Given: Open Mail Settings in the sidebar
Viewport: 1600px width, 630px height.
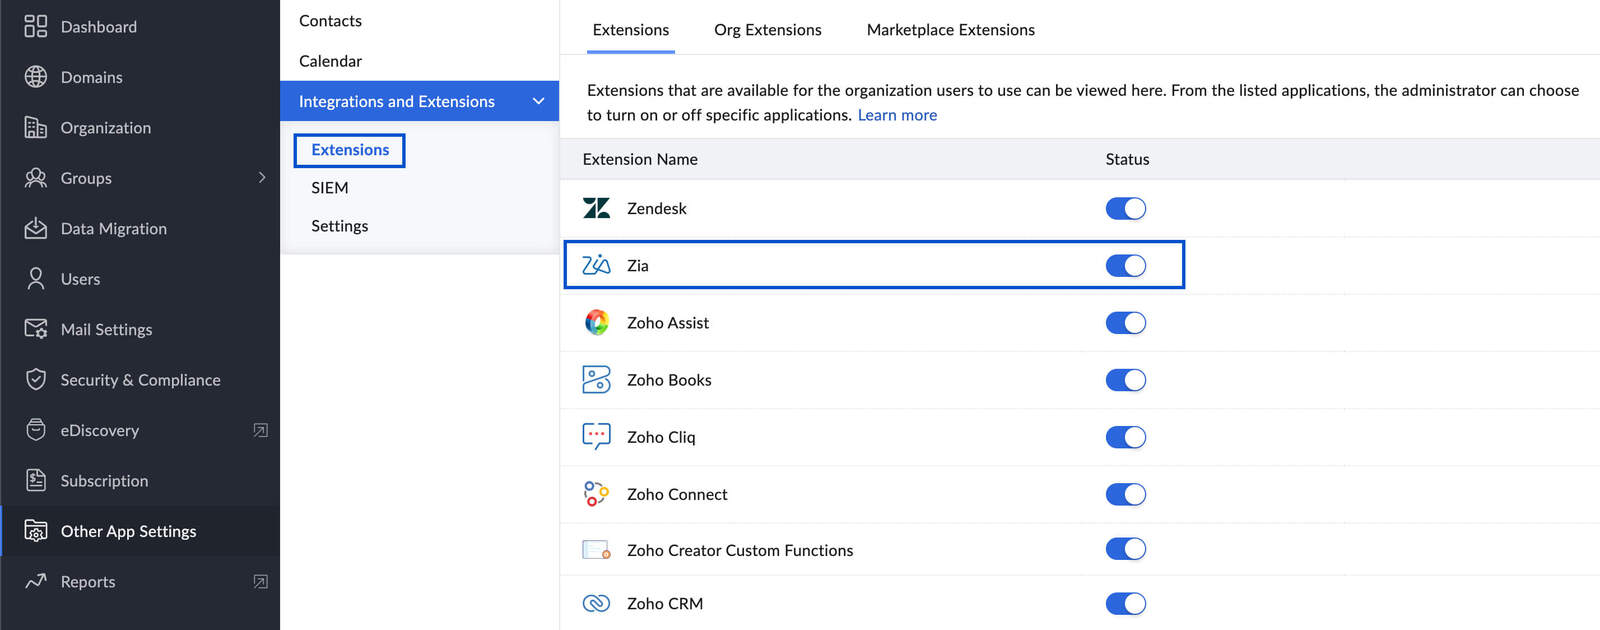Looking at the screenshot, I should [107, 329].
